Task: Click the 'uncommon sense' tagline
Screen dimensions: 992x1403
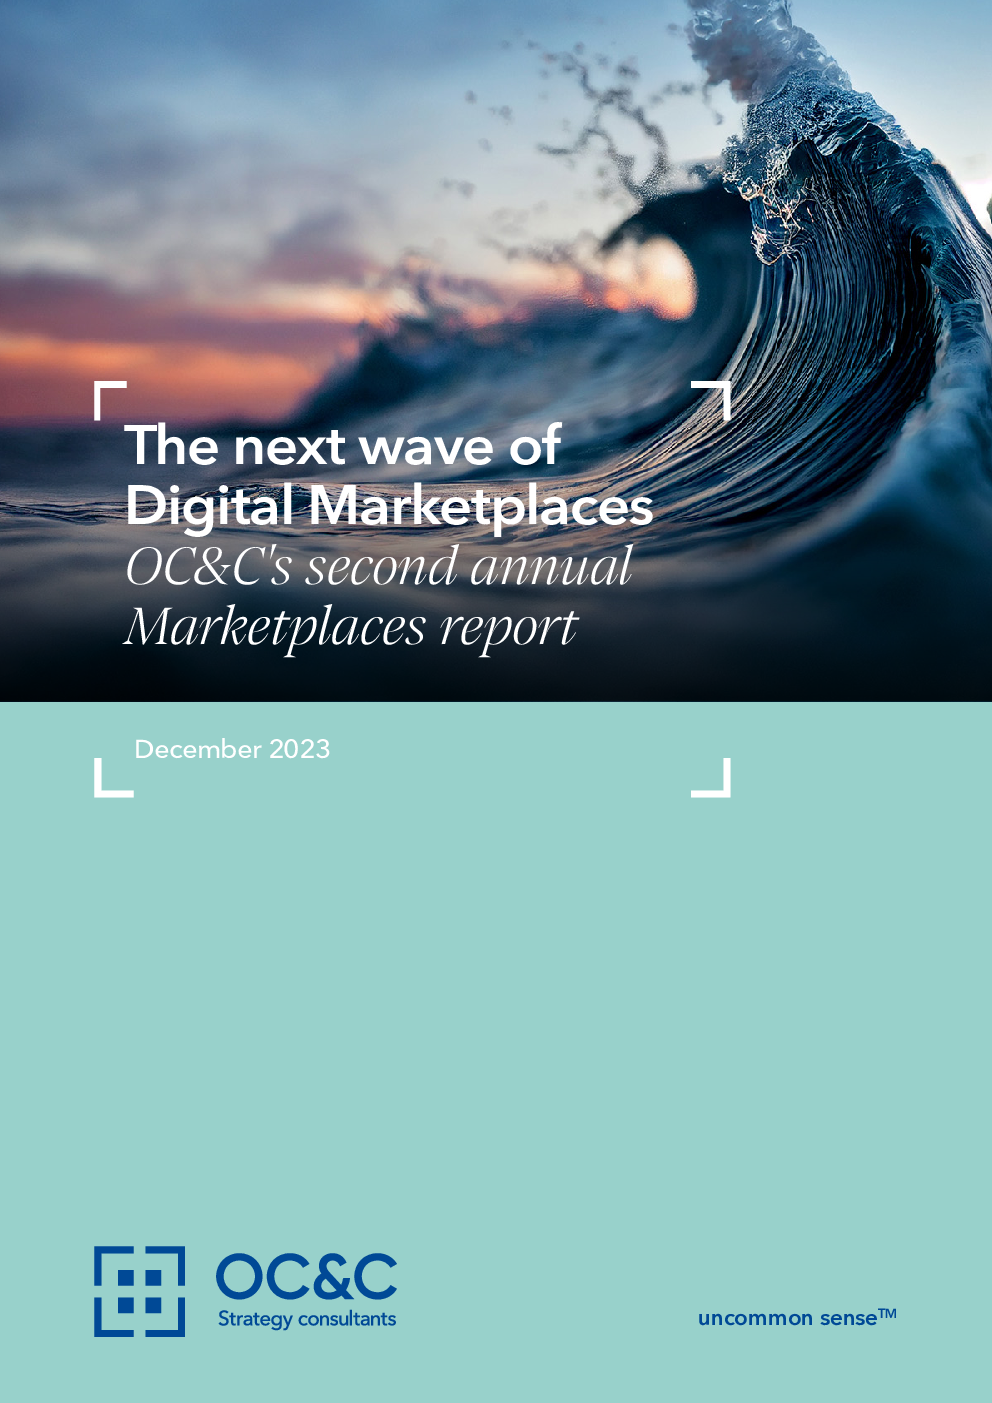Action: coord(787,1318)
